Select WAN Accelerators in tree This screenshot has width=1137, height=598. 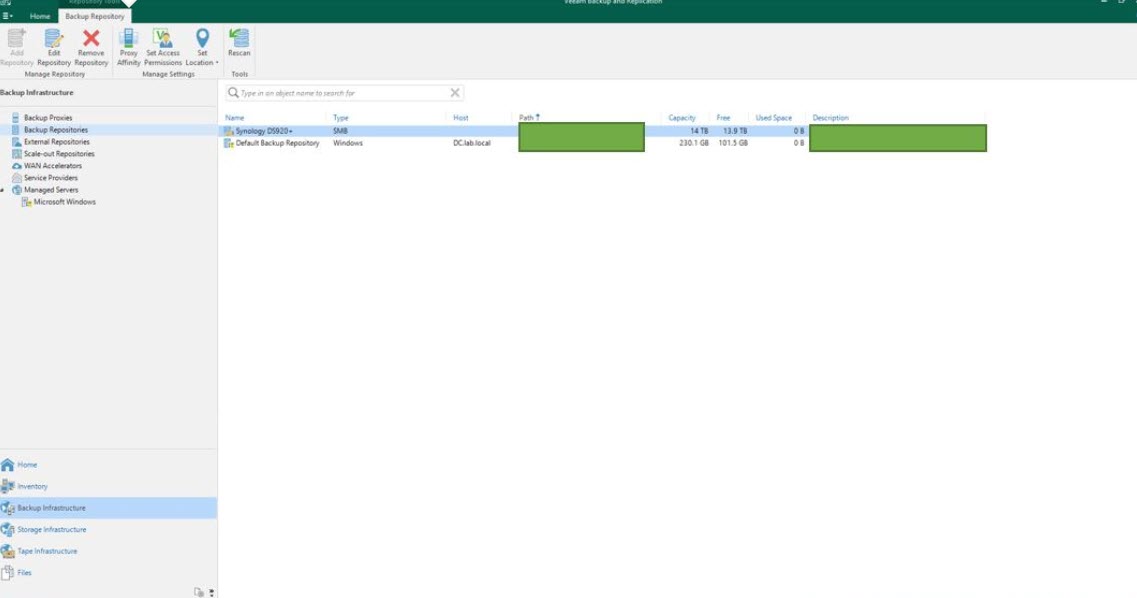tap(52, 166)
